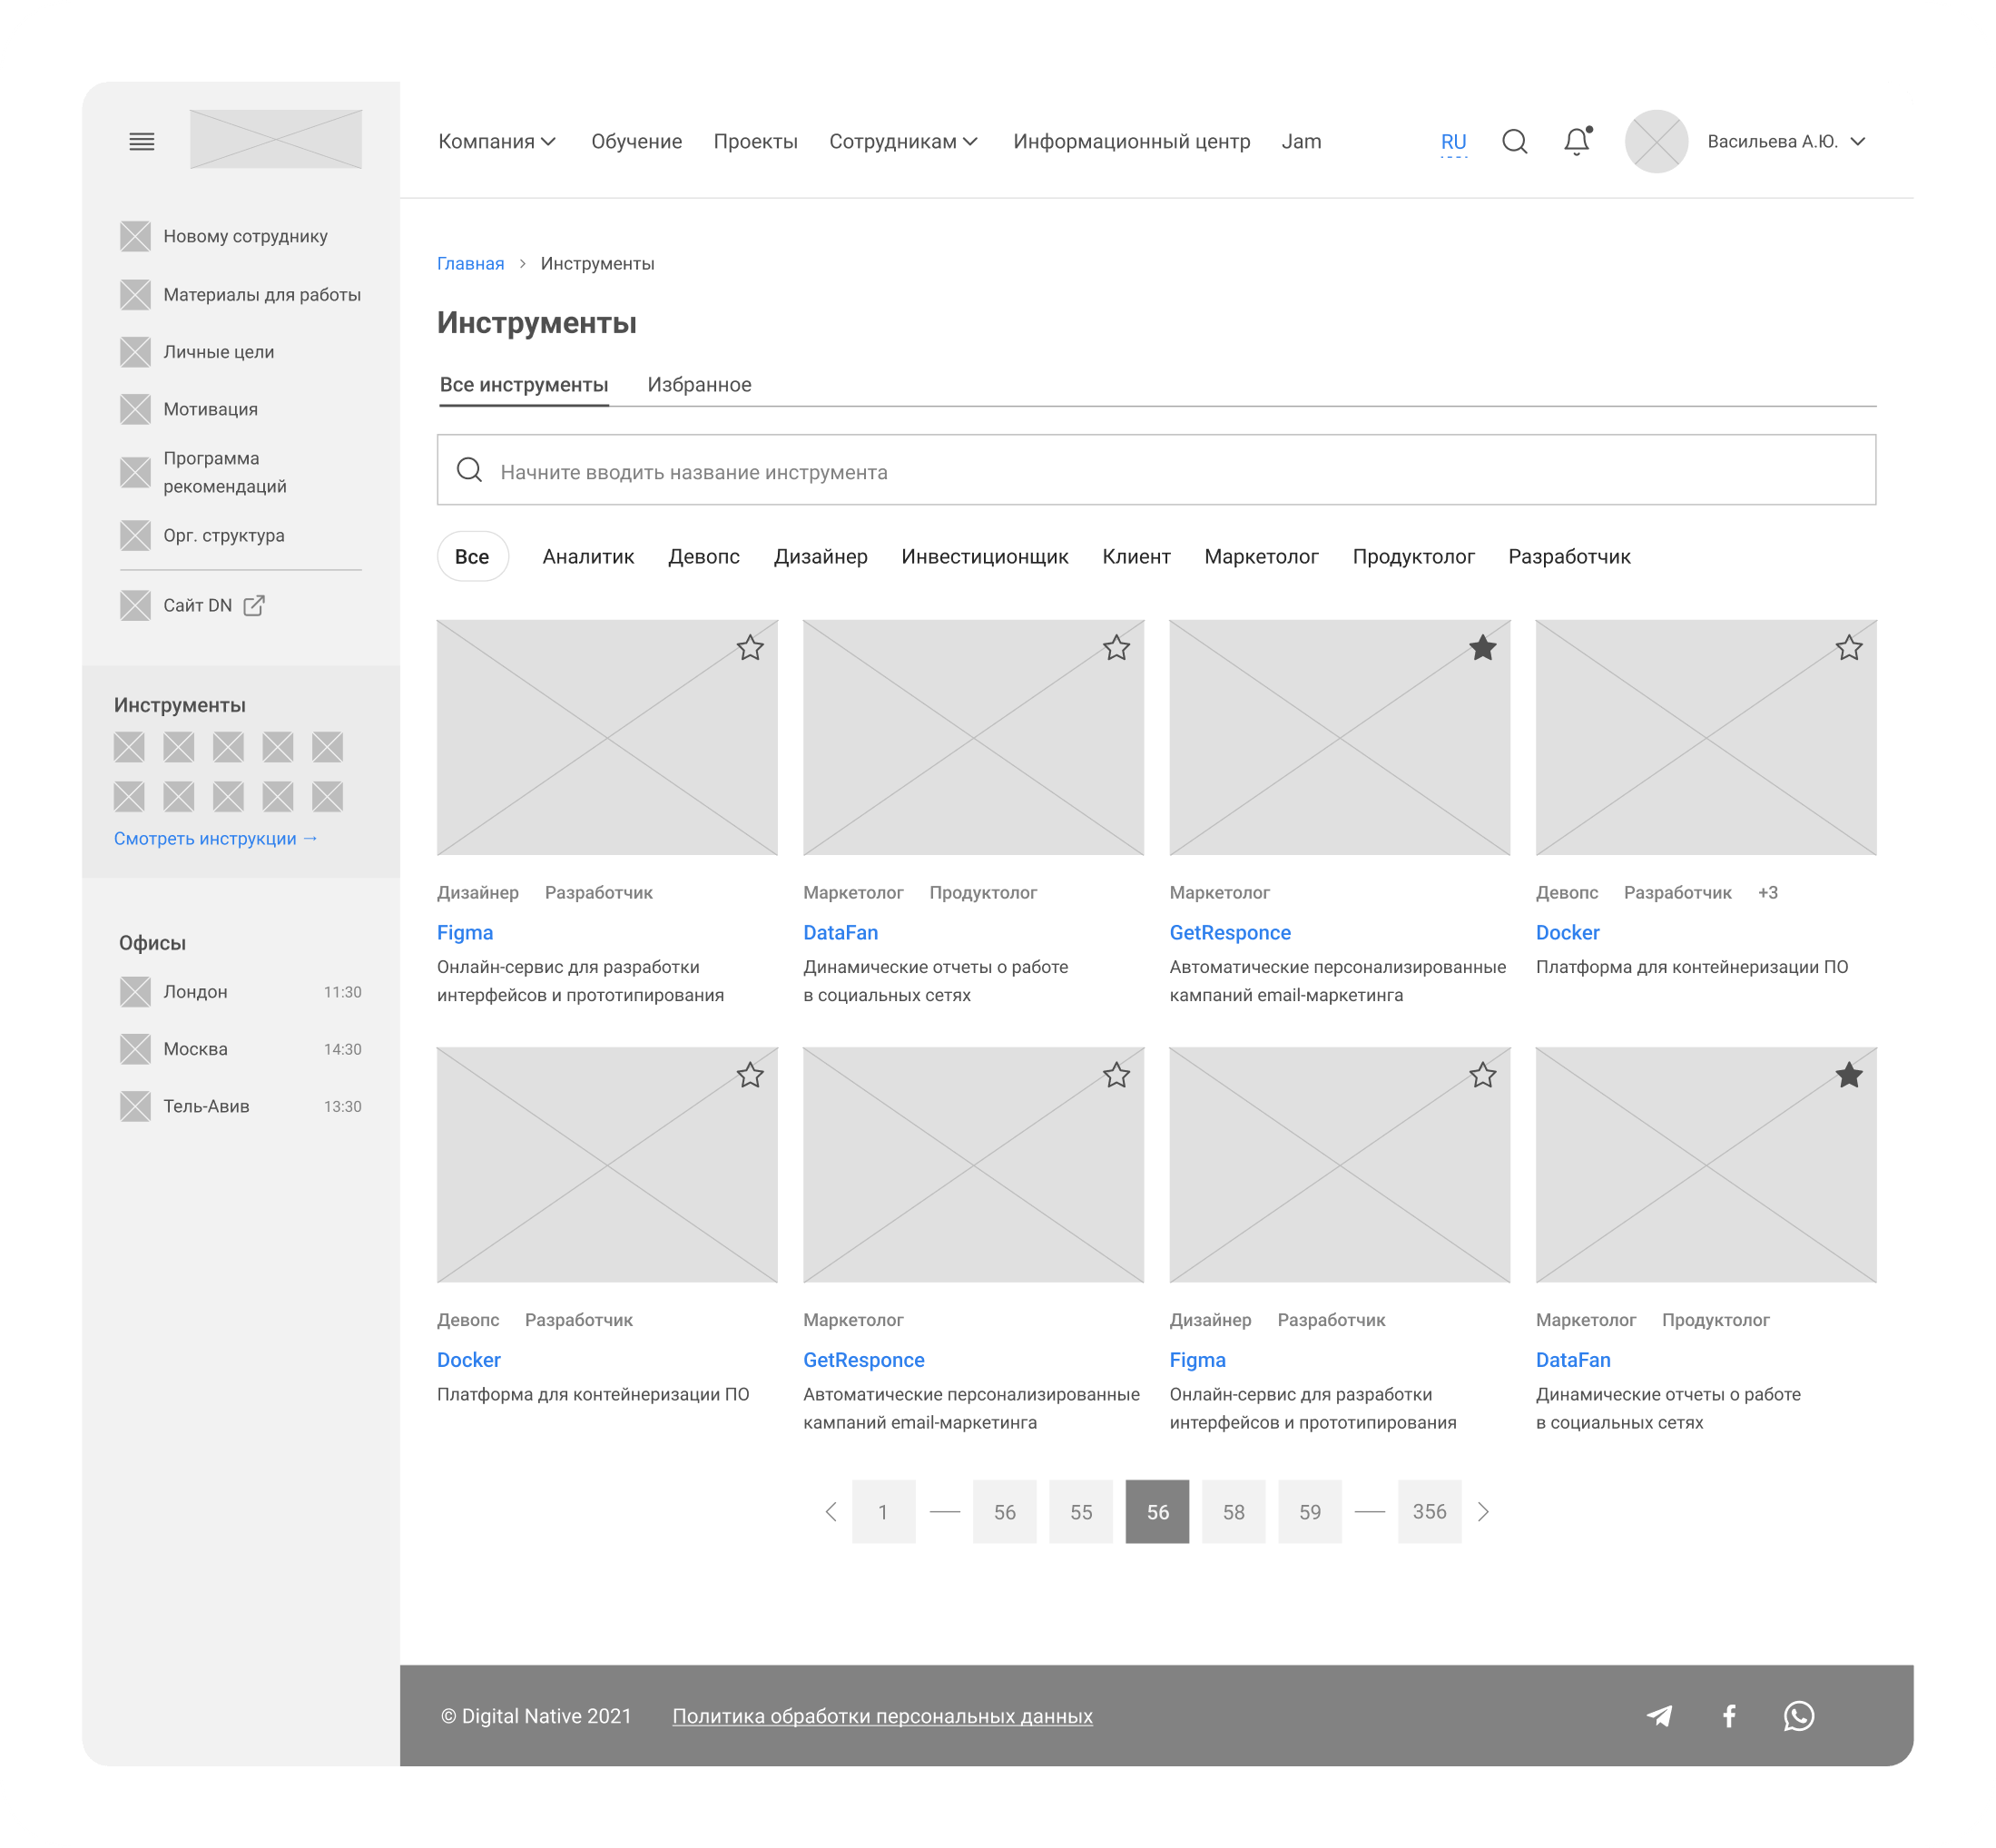Open the notifications bell
1996x1848 pixels.
click(1576, 141)
